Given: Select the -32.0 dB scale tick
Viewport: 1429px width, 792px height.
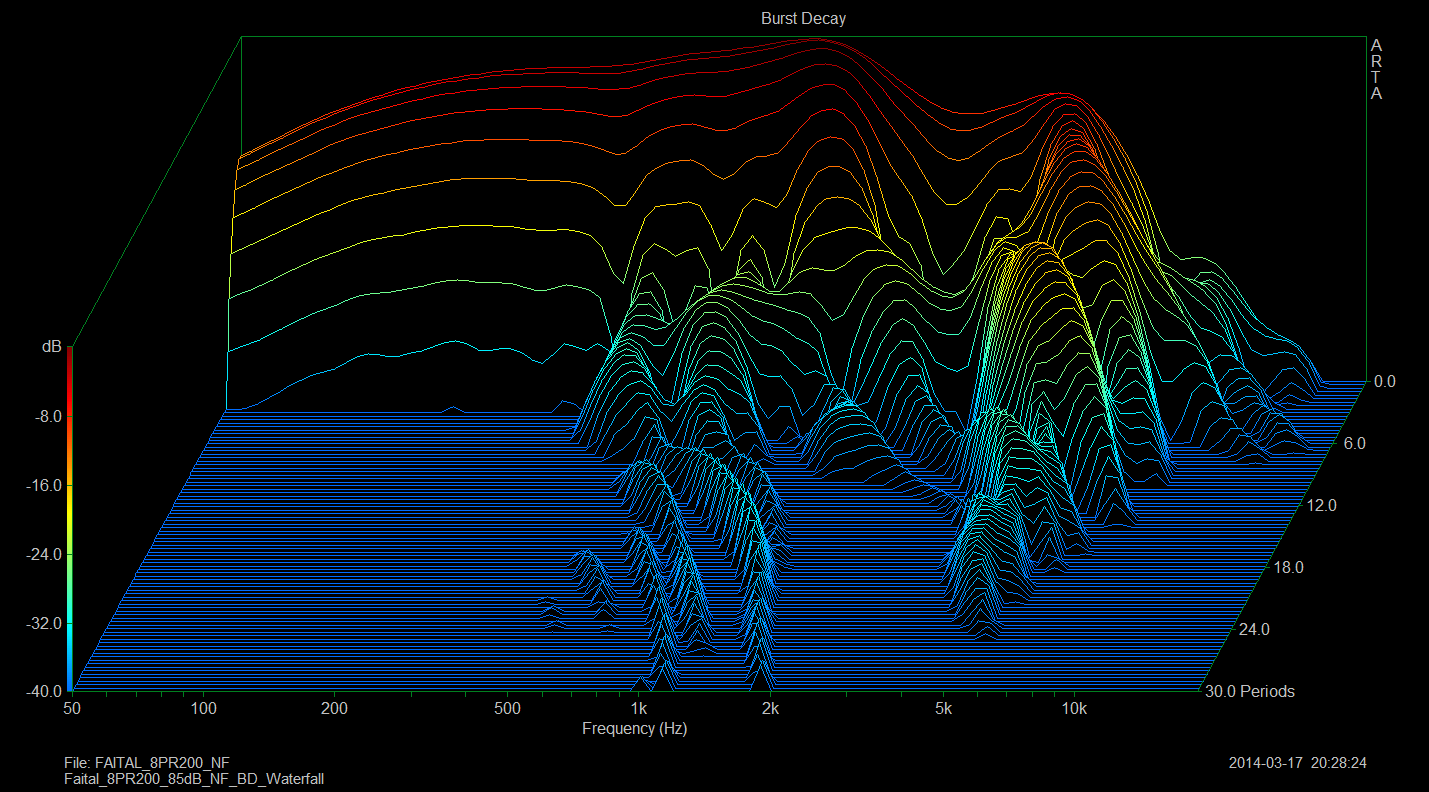Looking at the screenshot, I should pos(47,623).
